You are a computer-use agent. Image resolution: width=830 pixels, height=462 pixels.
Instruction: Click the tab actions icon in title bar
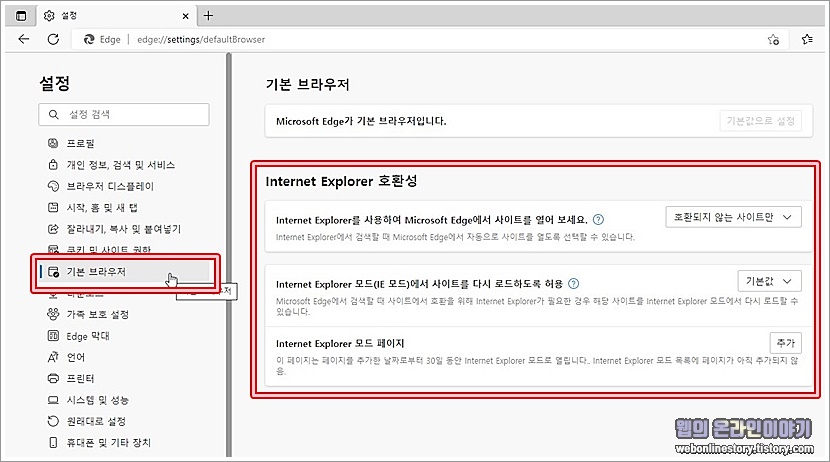(x=21, y=16)
